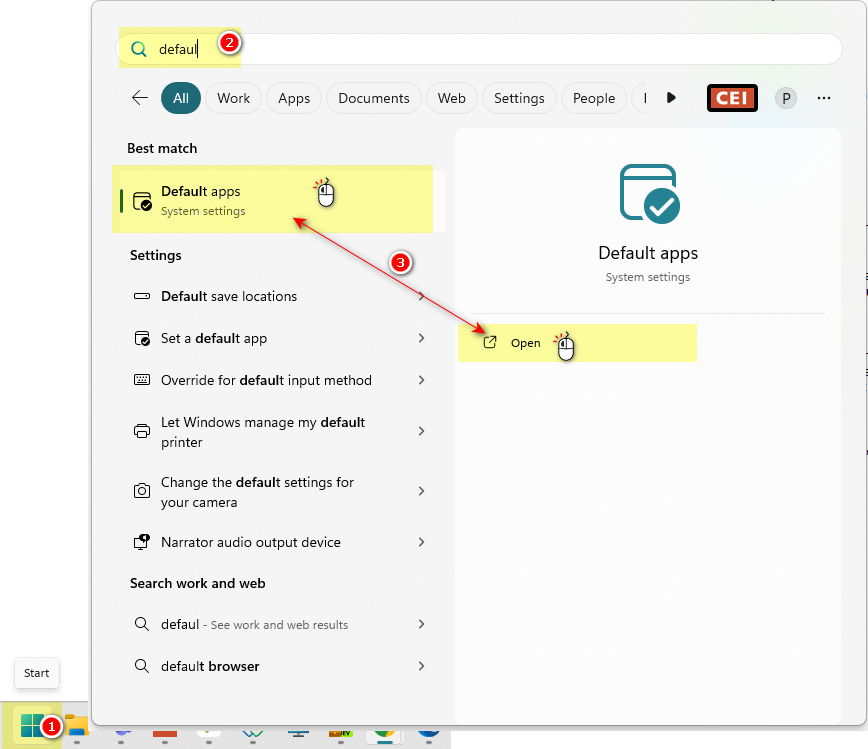Switch to the Documents filter tab
Viewport: 868px width, 749px height.
[373, 98]
